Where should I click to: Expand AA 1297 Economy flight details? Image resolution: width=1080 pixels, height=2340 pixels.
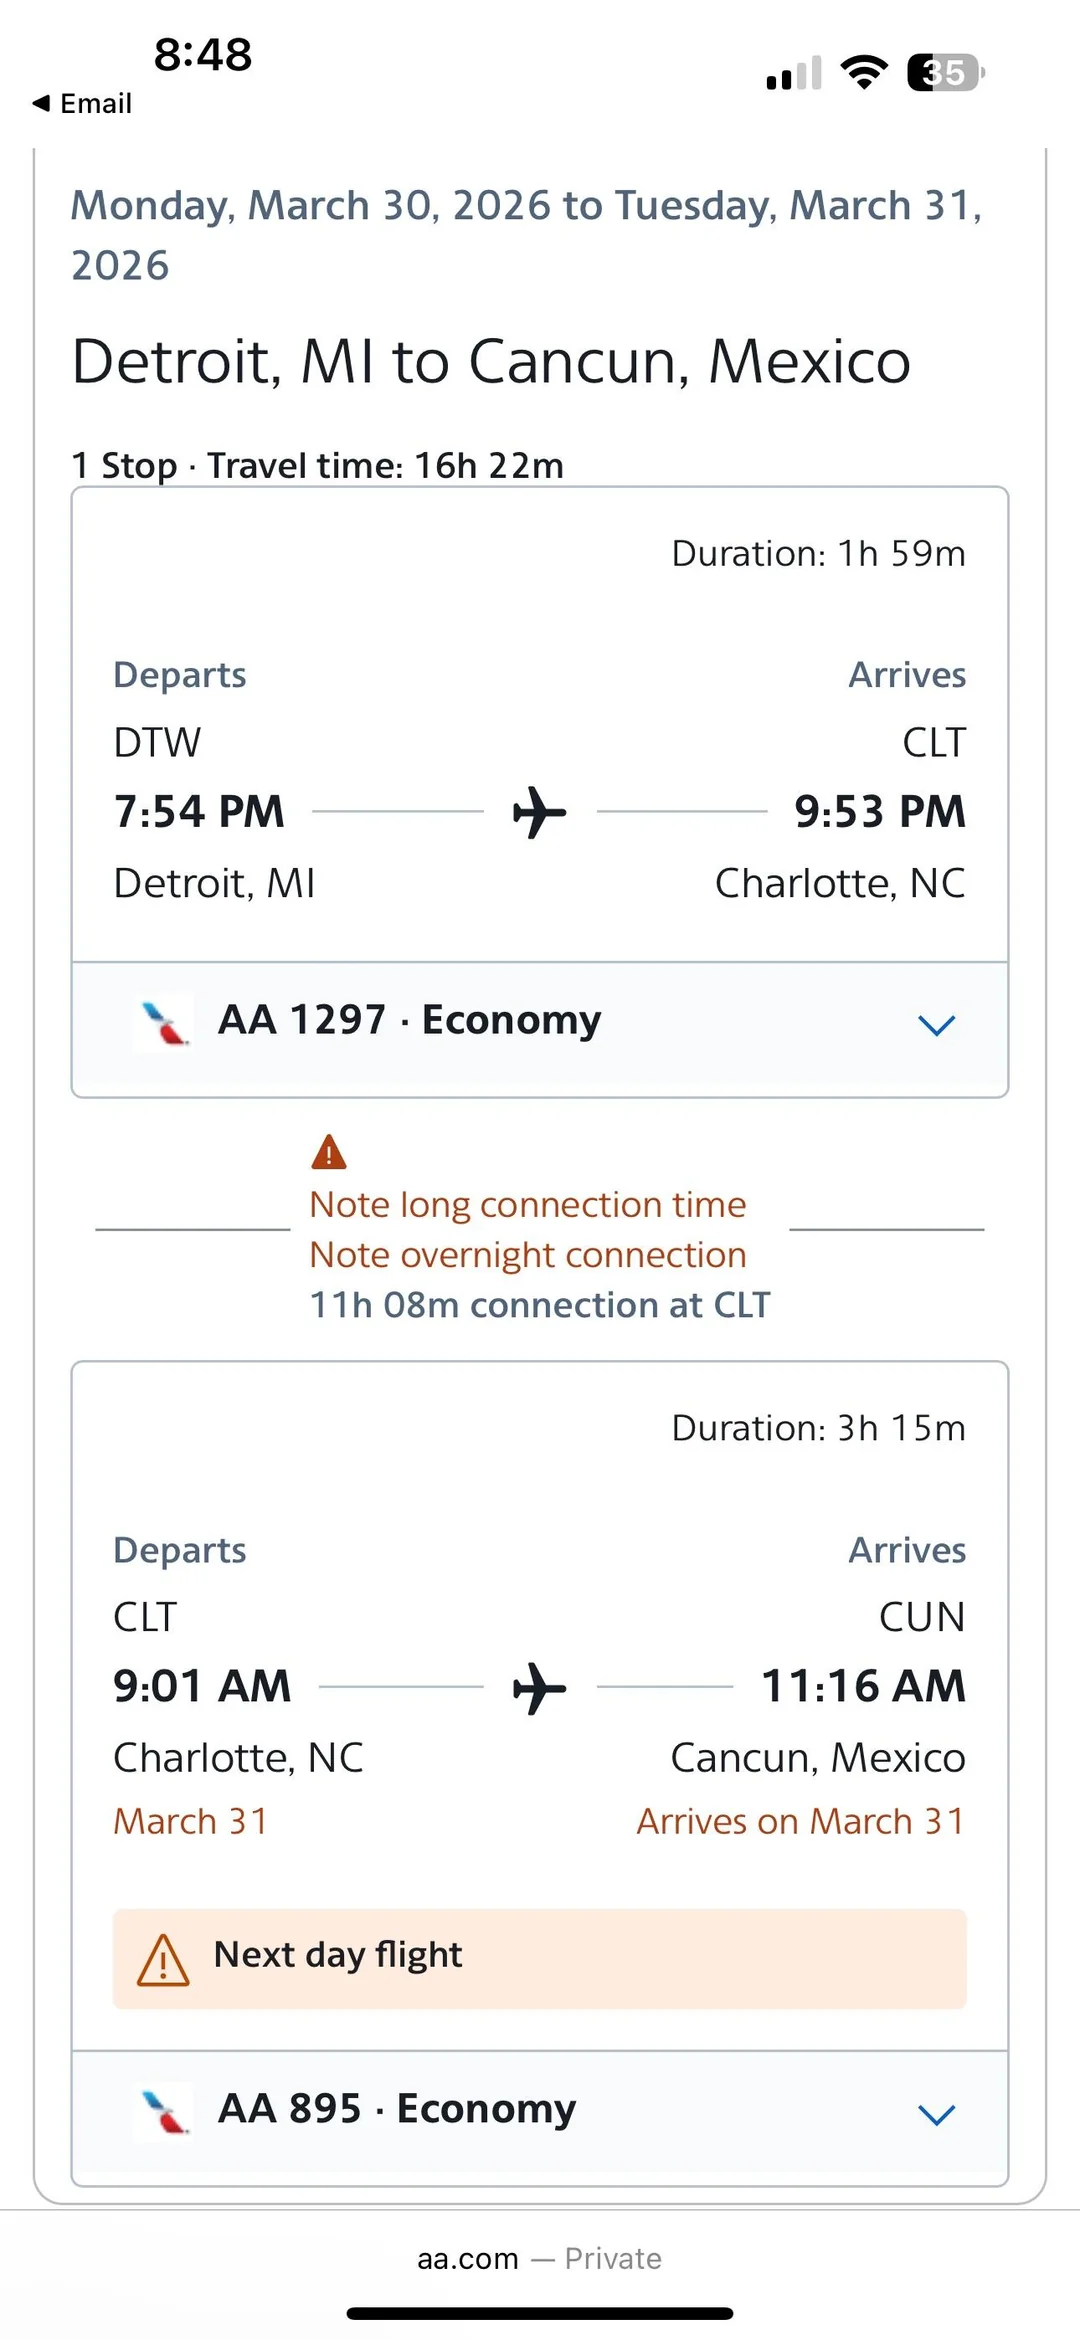[936, 1025]
